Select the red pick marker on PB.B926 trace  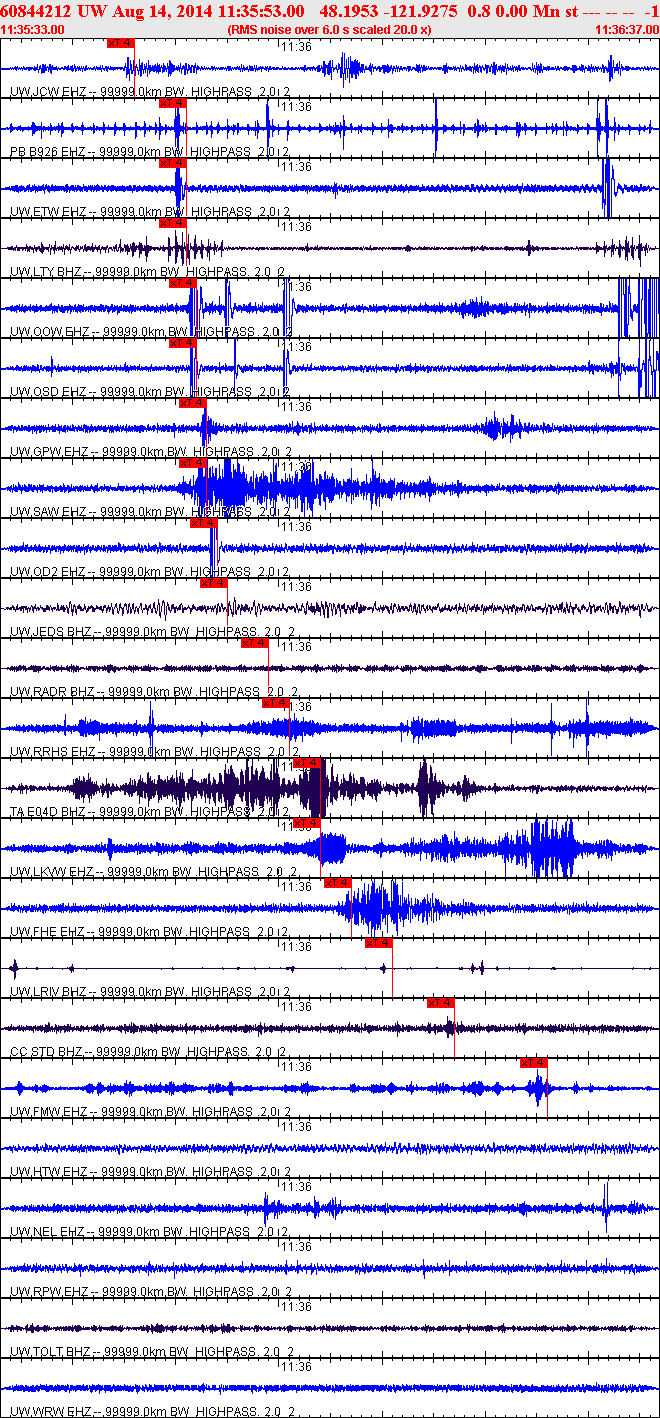[x=172, y=103]
